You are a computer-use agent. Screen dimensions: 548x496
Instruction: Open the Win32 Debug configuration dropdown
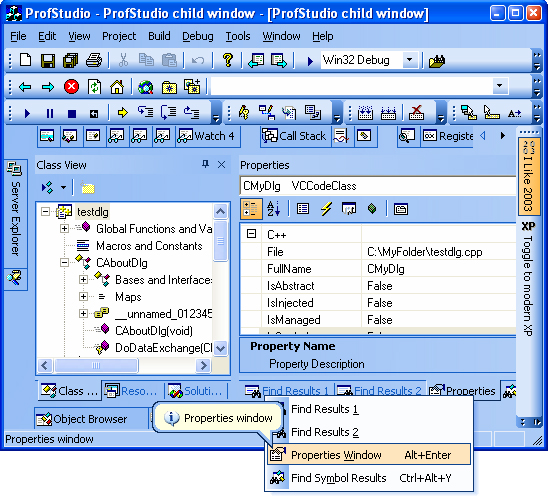(x=410, y=60)
